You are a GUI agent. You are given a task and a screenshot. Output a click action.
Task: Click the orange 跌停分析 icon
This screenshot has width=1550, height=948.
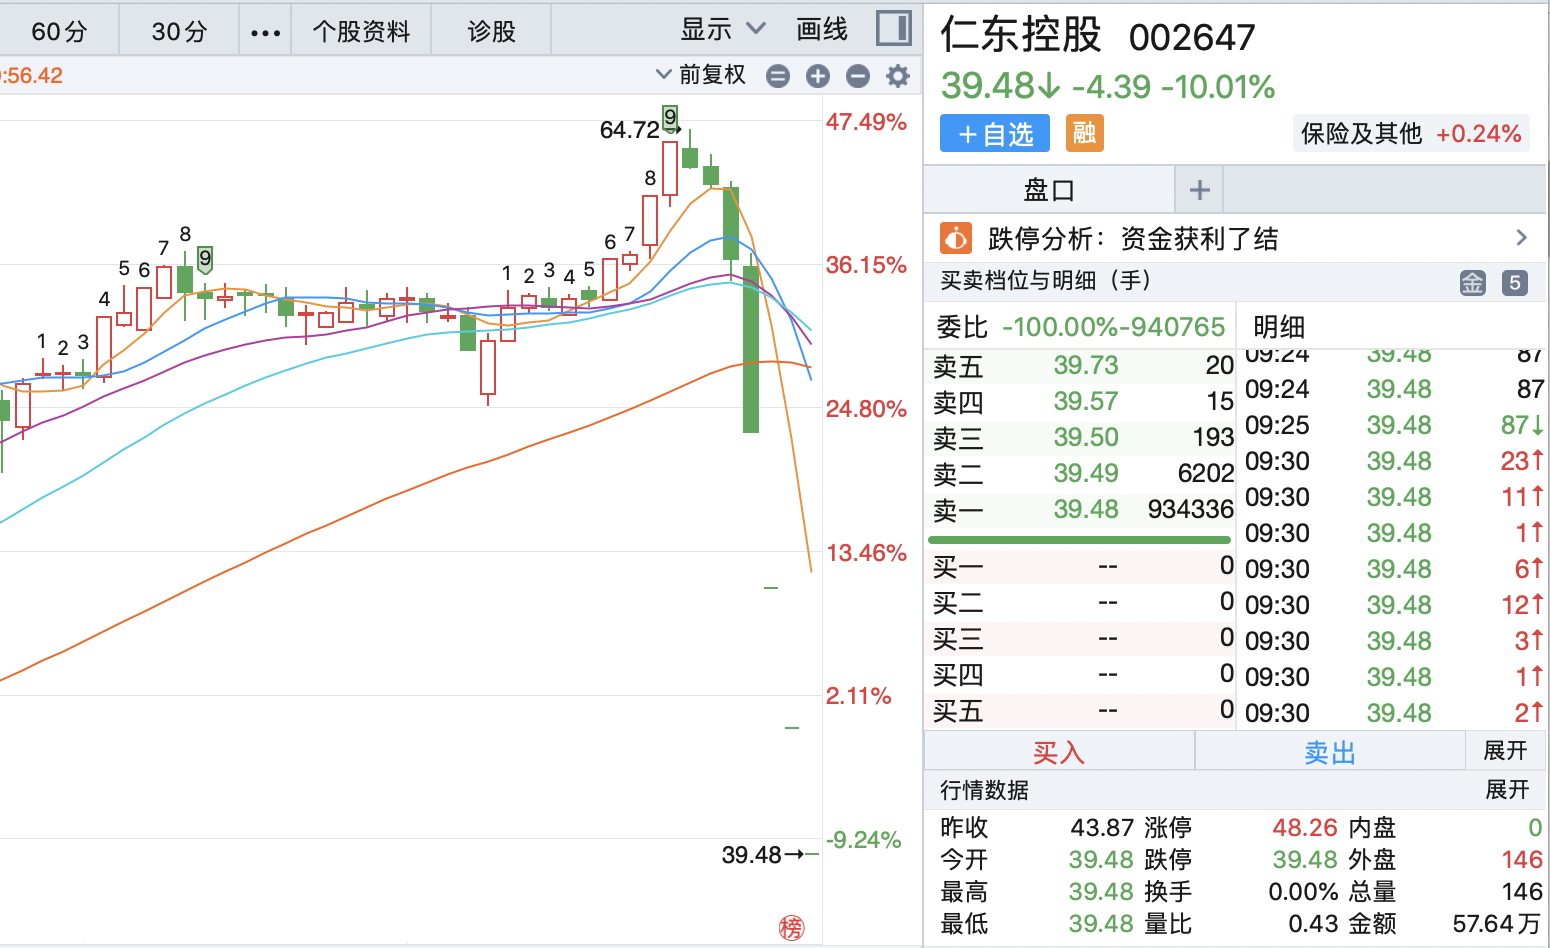tap(955, 238)
